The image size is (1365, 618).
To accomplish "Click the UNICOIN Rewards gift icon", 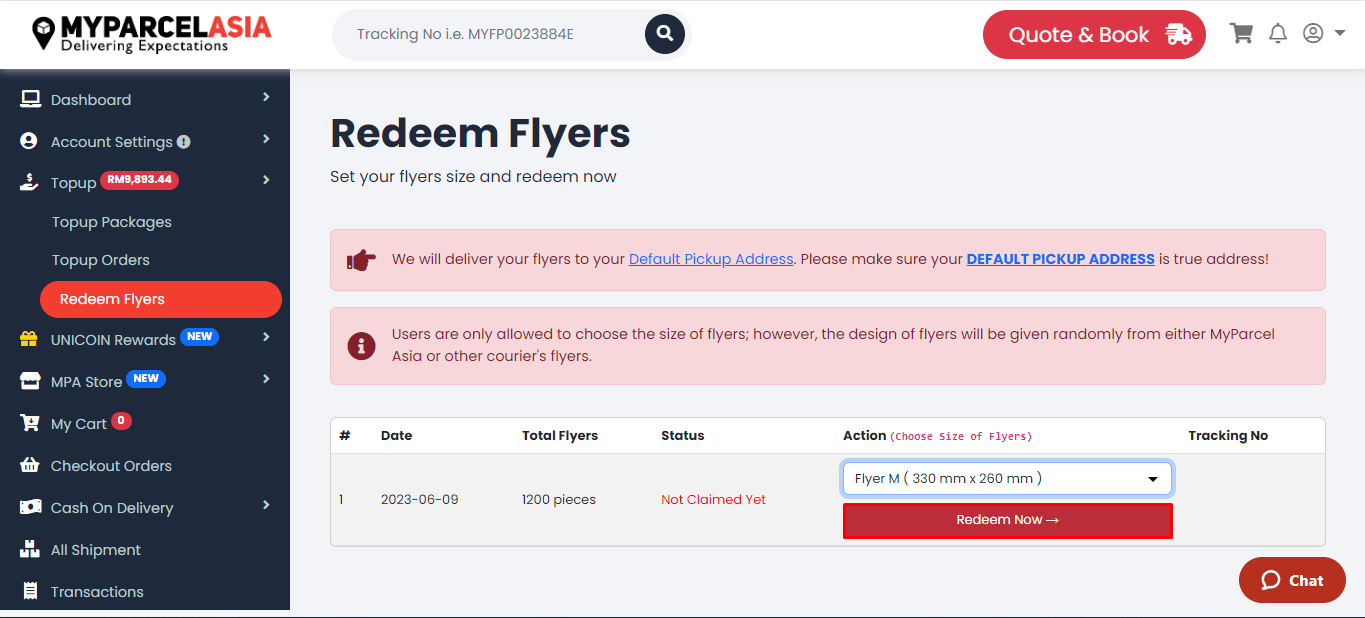I will click(x=29, y=339).
